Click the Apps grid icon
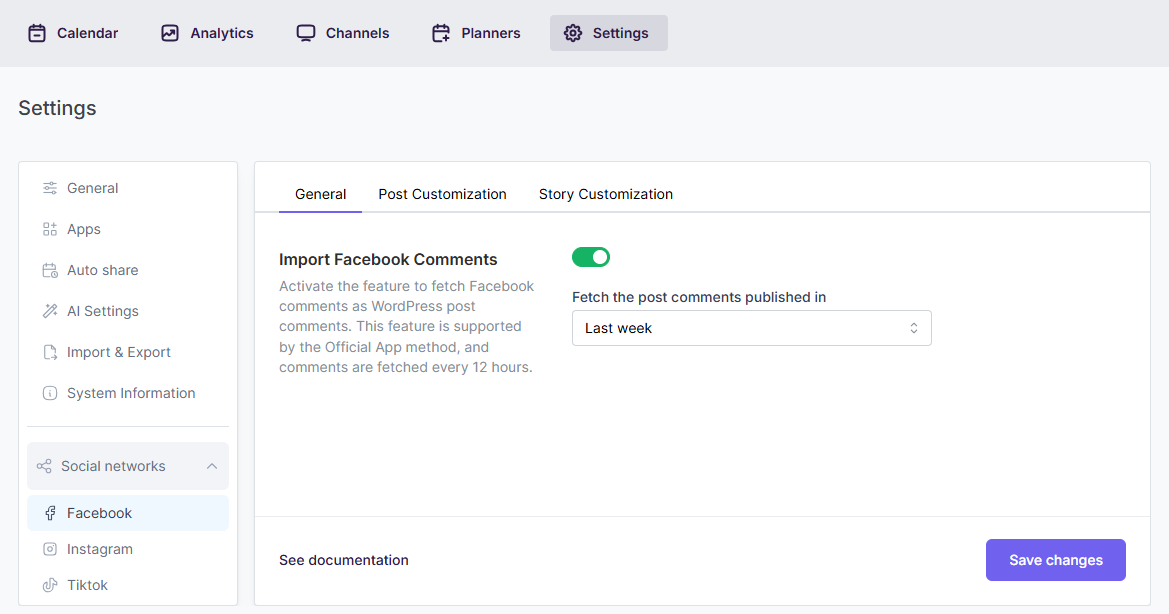 click(x=50, y=229)
